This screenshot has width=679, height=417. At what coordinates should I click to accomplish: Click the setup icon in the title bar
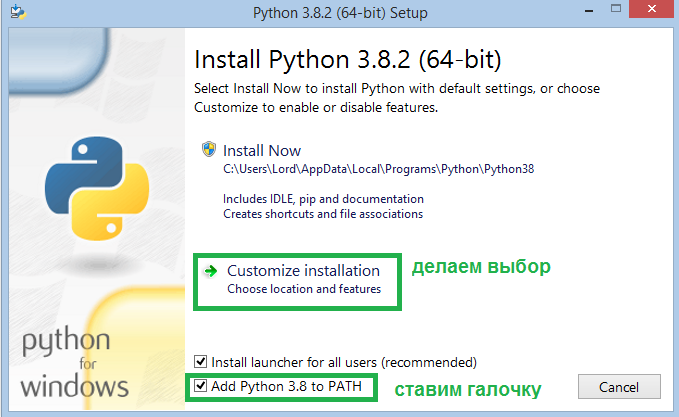click(18, 11)
